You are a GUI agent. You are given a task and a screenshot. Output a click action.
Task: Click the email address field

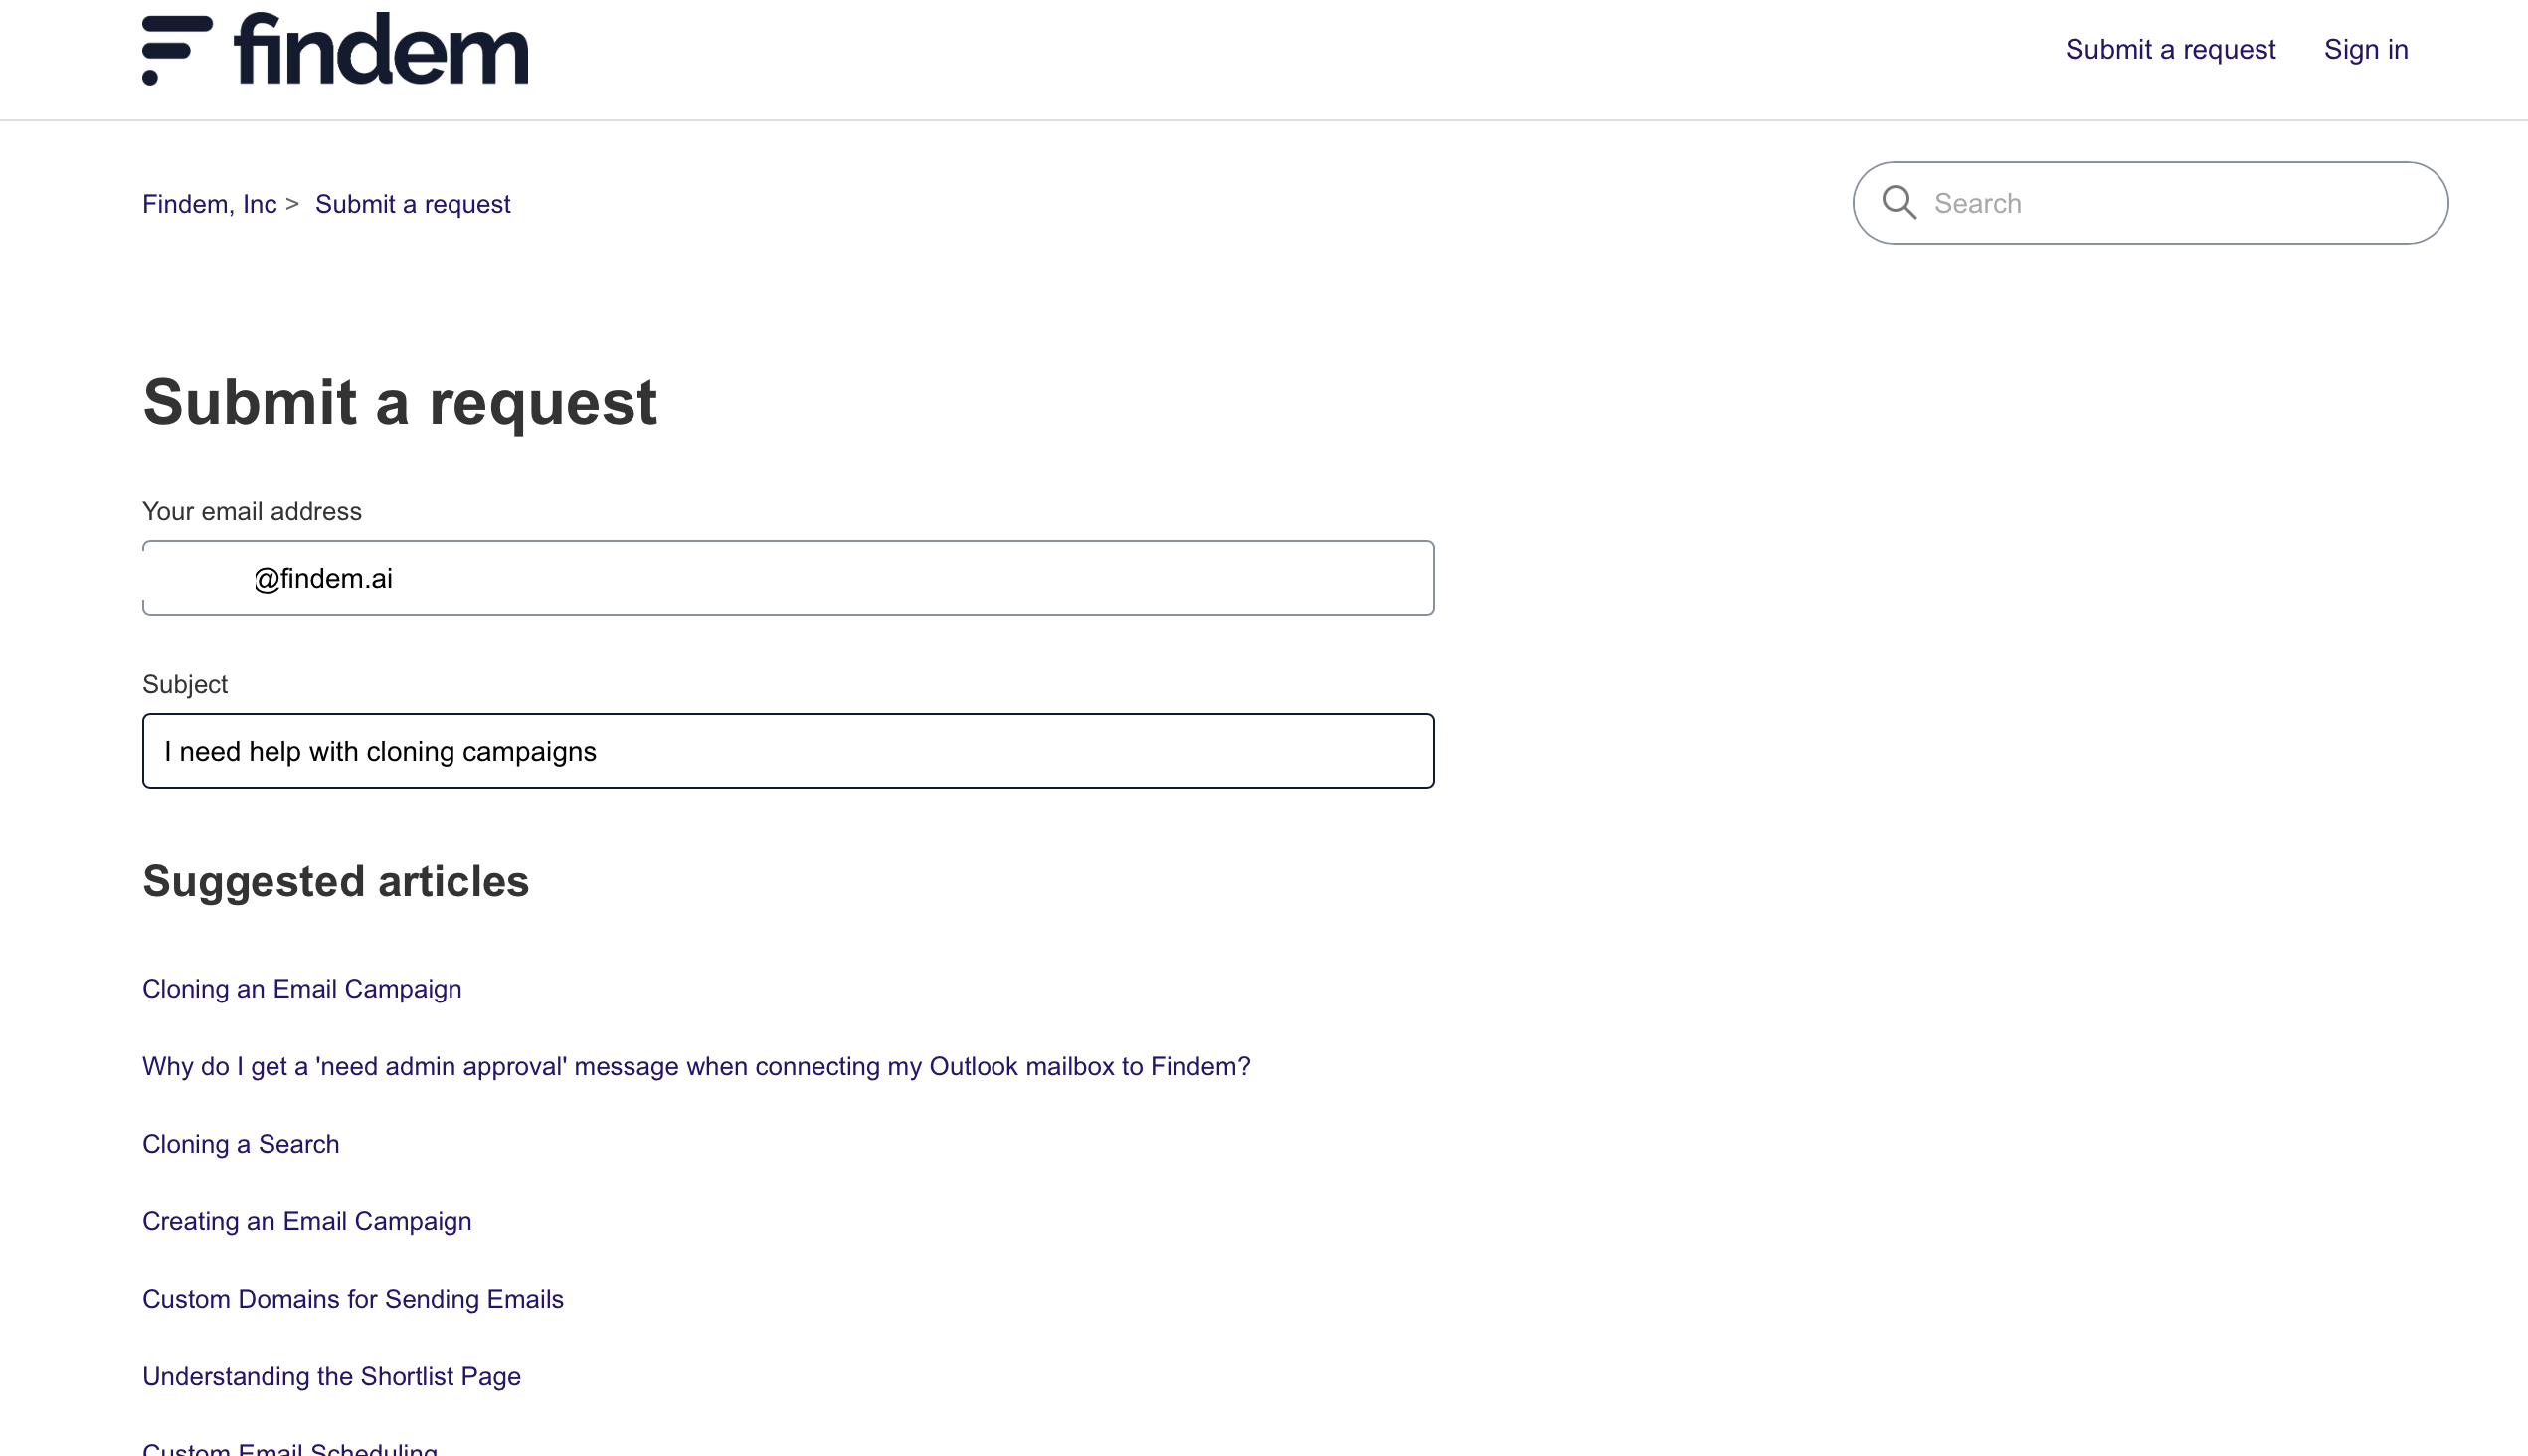pos(788,578)
